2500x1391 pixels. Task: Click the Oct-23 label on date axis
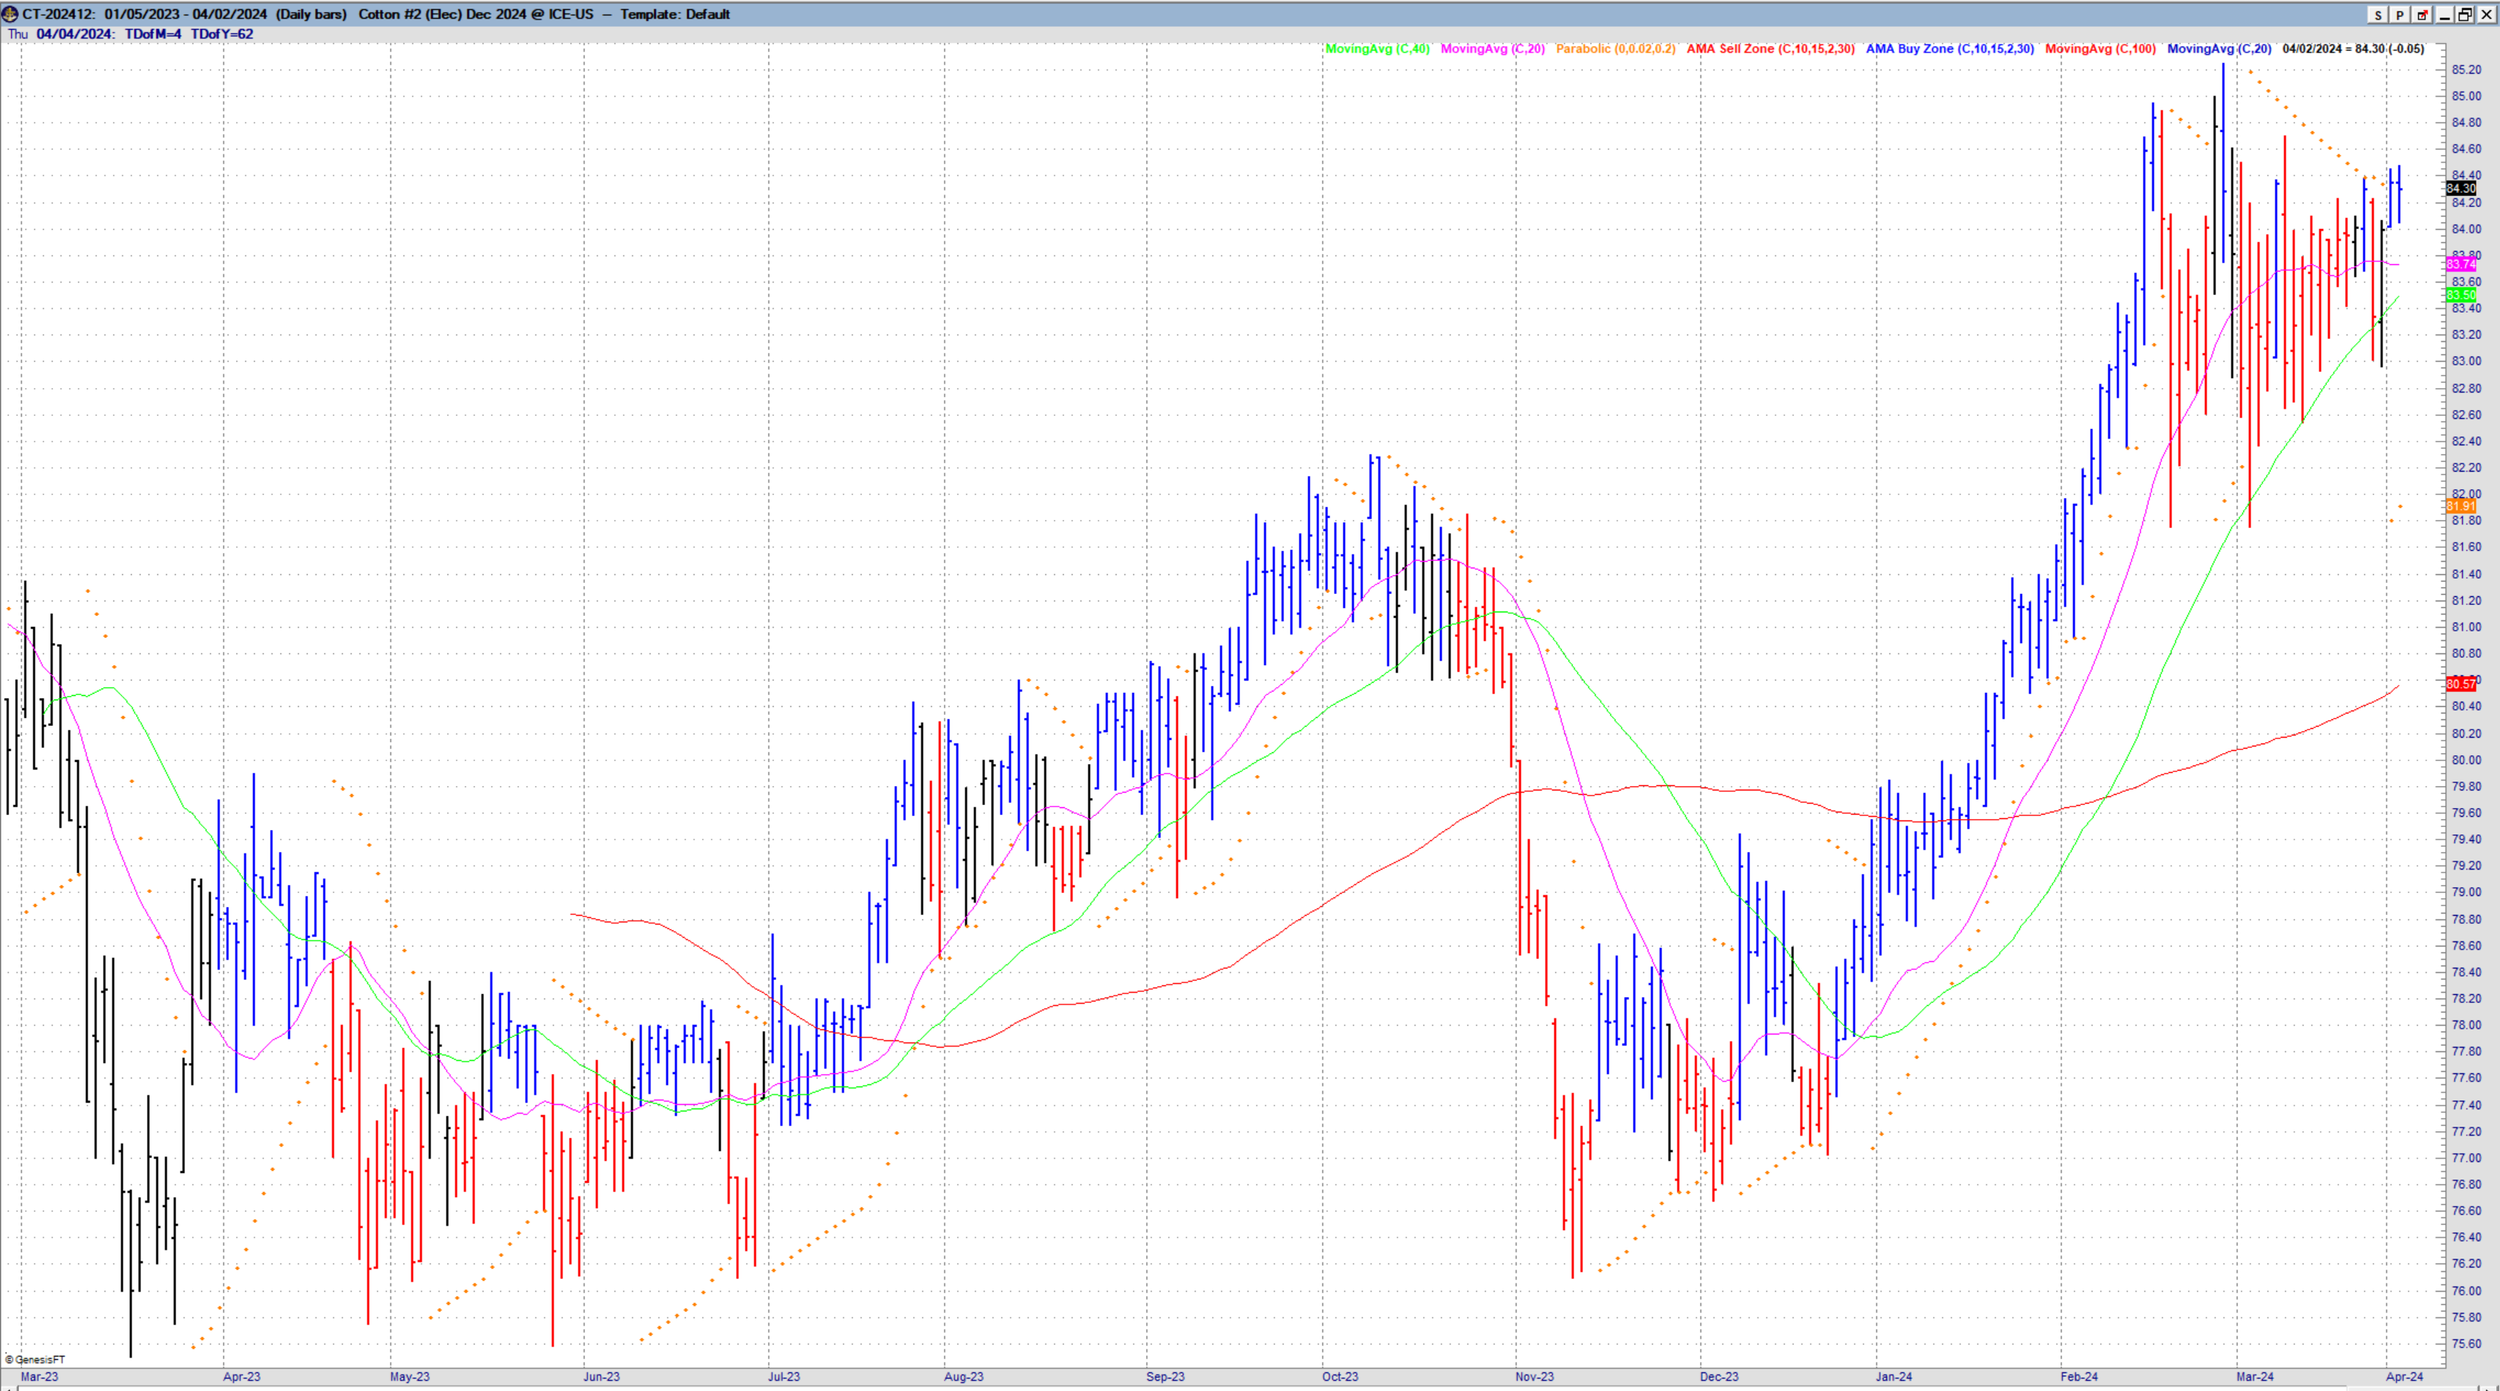point(1340,1377)
